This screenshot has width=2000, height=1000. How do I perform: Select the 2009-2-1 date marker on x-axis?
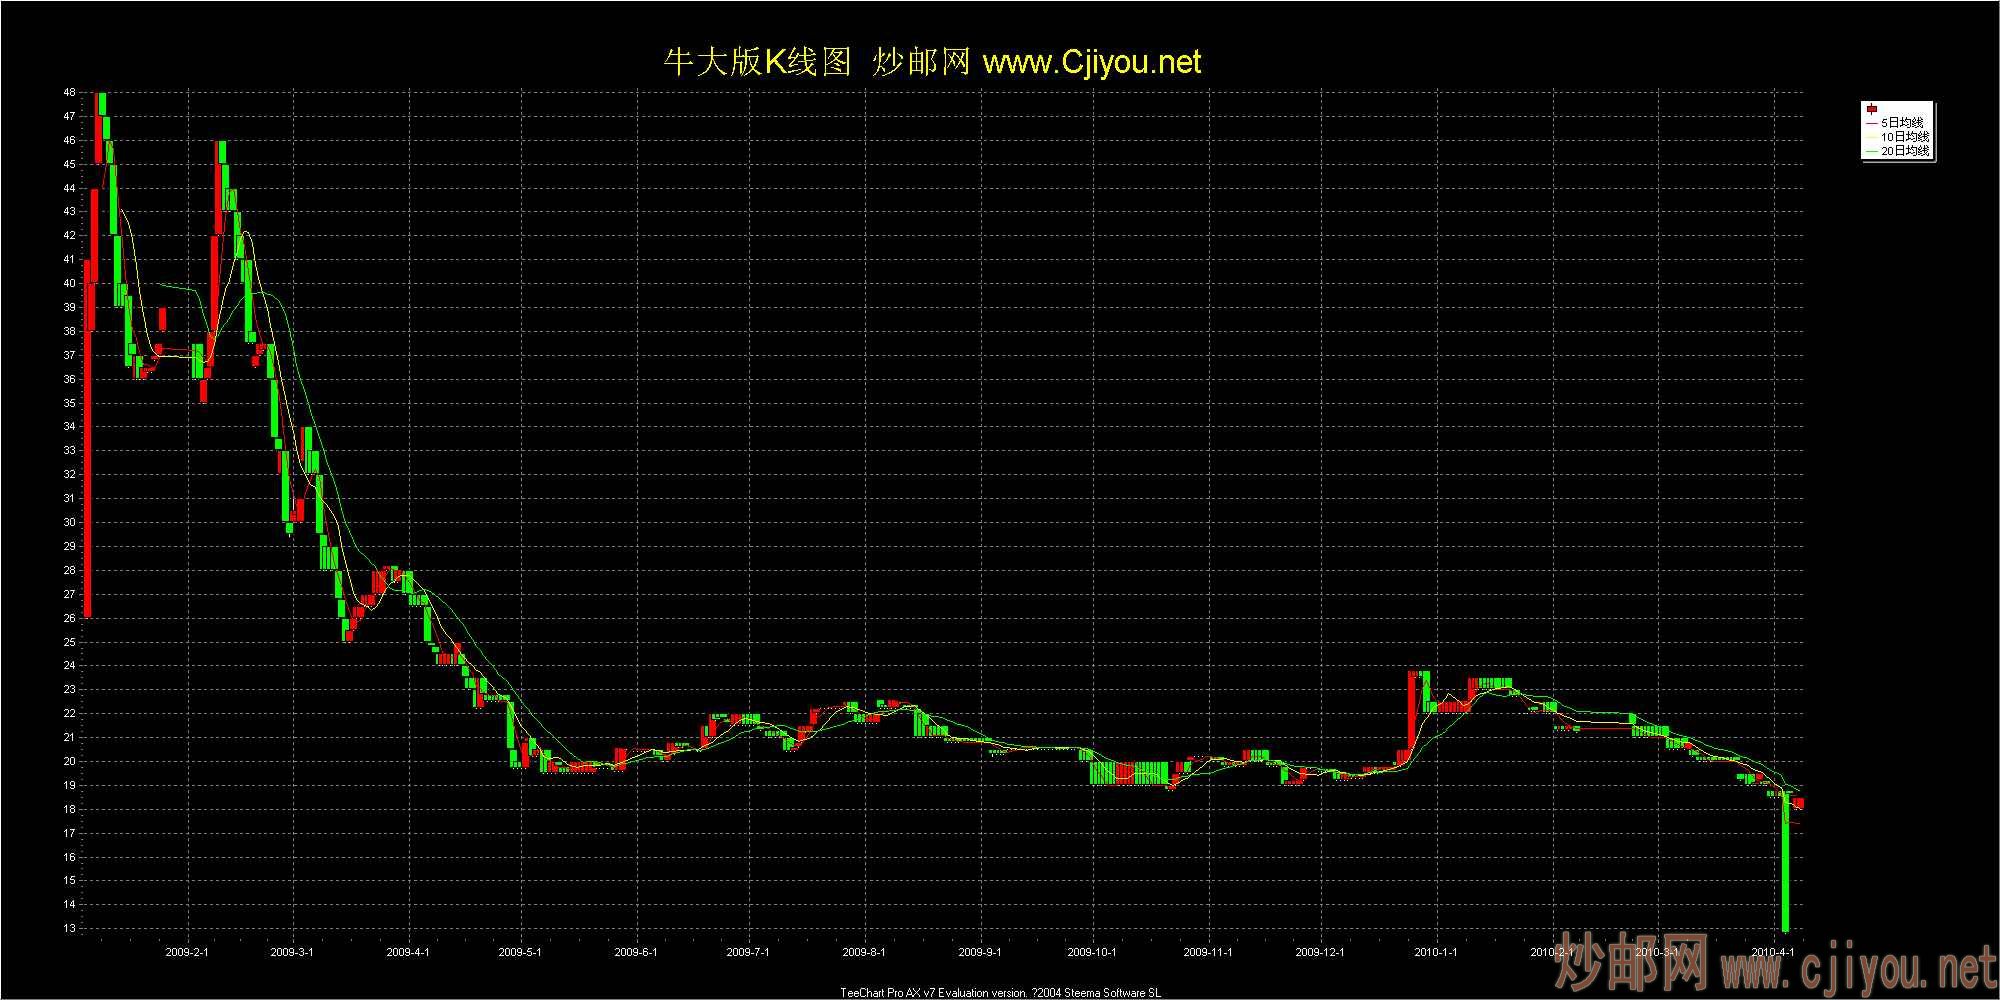coord(187,952)
